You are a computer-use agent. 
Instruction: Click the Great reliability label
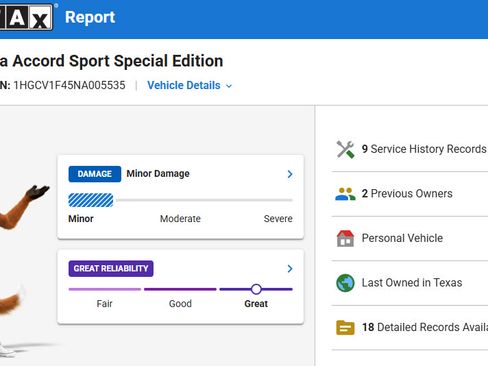coord(256,304)
